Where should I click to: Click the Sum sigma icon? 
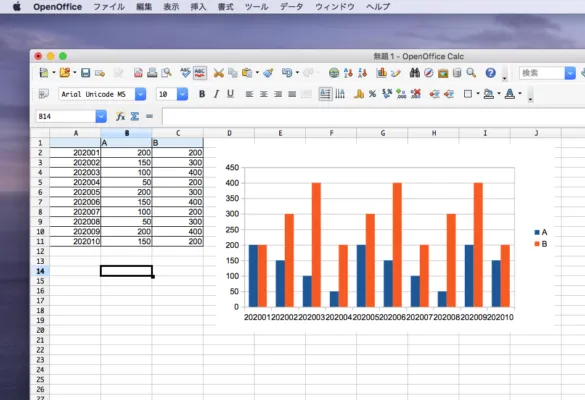[135, 116]
